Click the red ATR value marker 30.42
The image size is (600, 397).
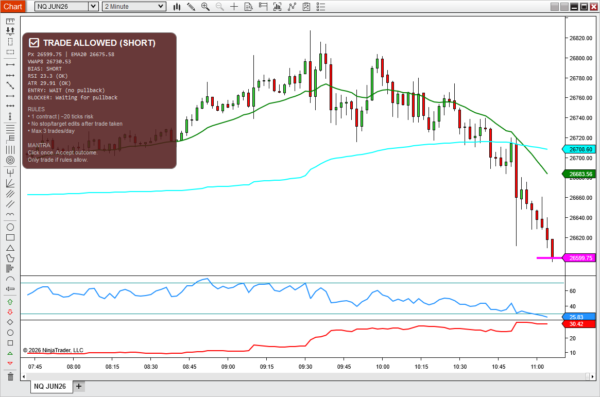click(579, 324)
